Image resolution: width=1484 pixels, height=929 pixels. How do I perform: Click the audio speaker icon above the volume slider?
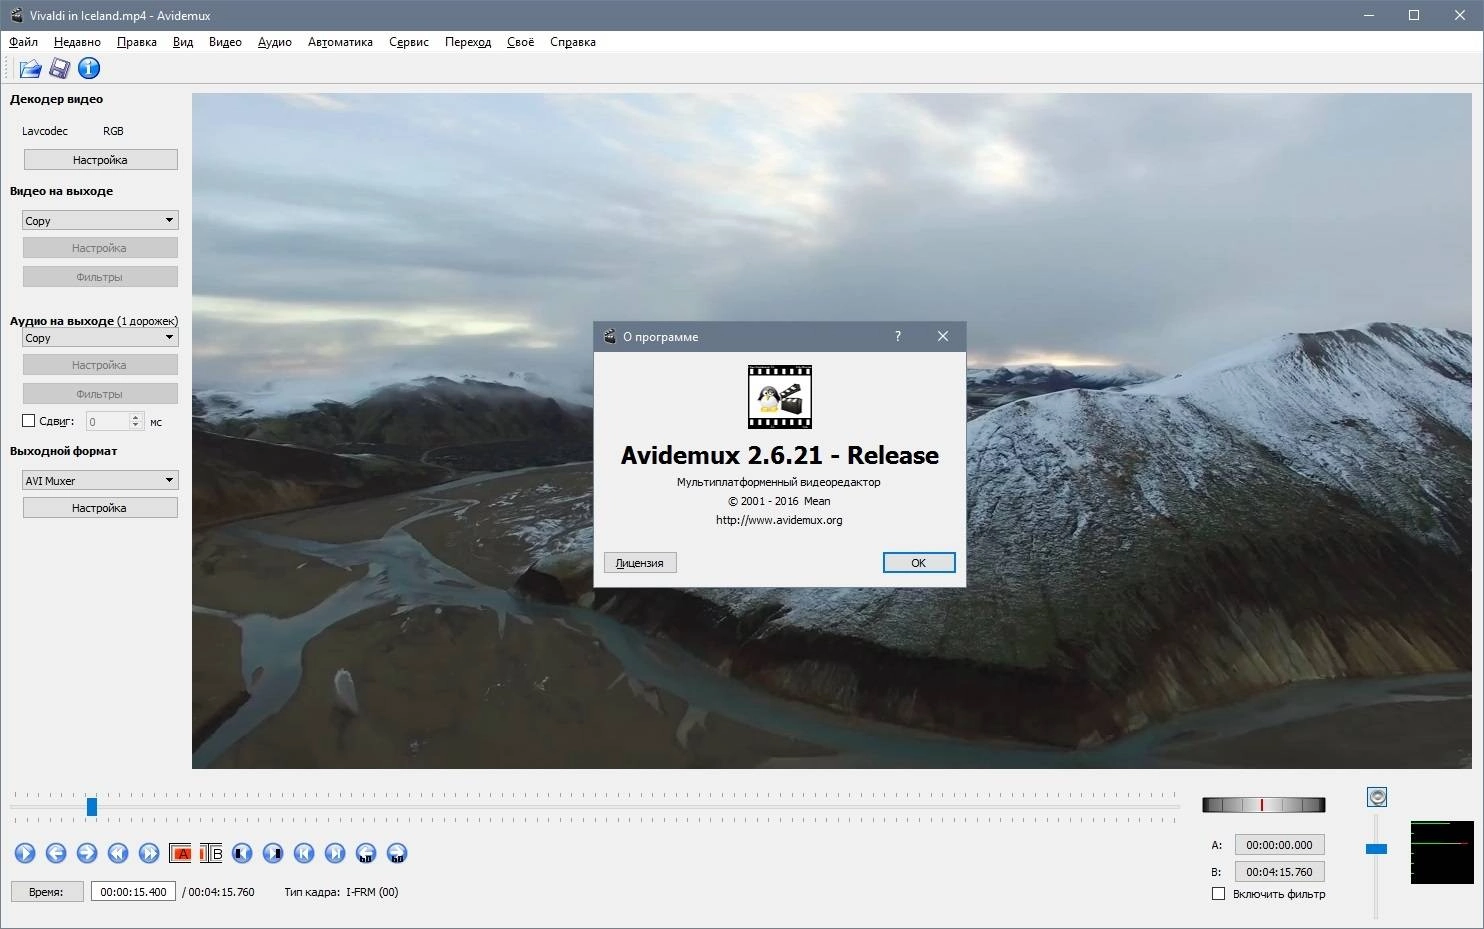(x=1377, y=797)
